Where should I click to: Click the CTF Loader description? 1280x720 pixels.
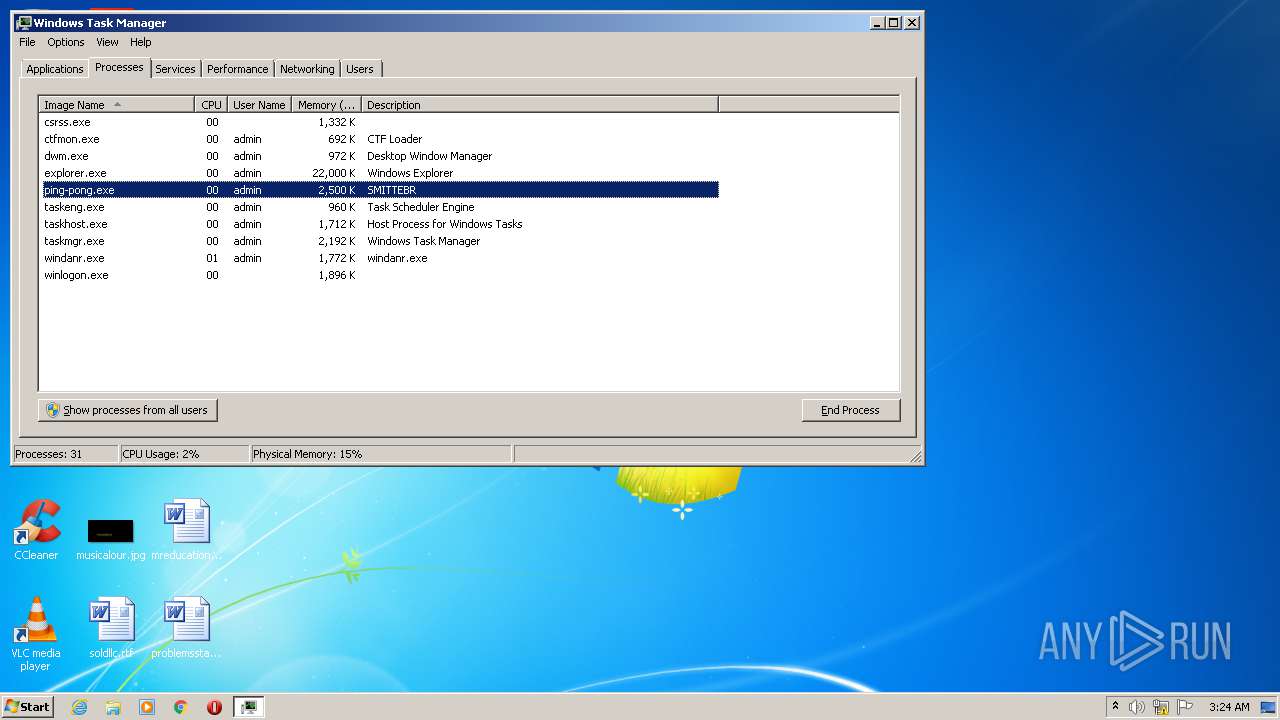395,139
